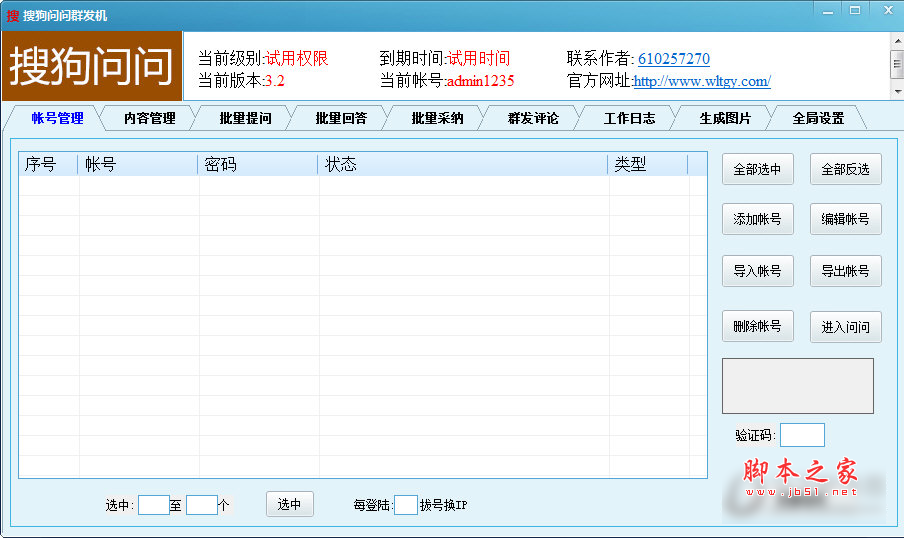The image size is (904, 538).
Task: Click the 类型 column header
Action: (x=648, y=164)
